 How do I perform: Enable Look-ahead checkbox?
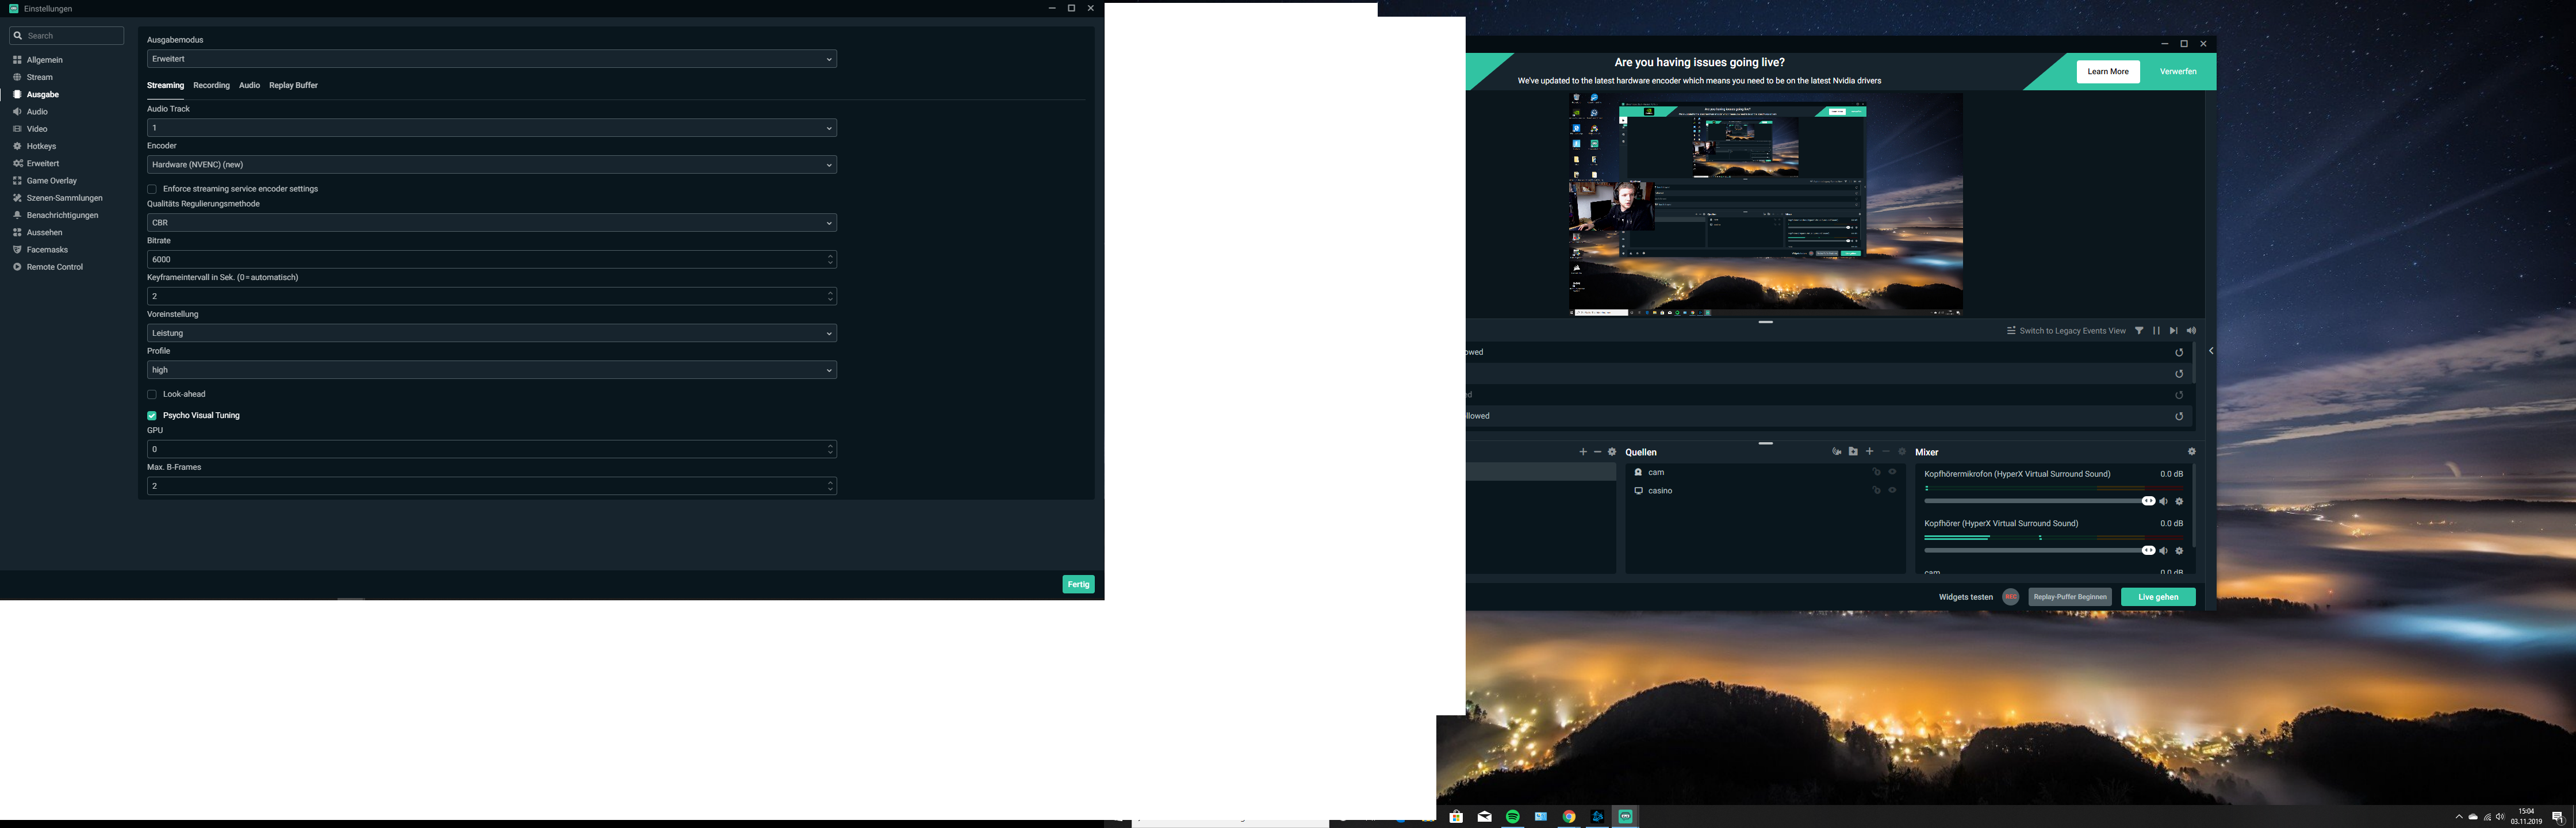point(152,394)
